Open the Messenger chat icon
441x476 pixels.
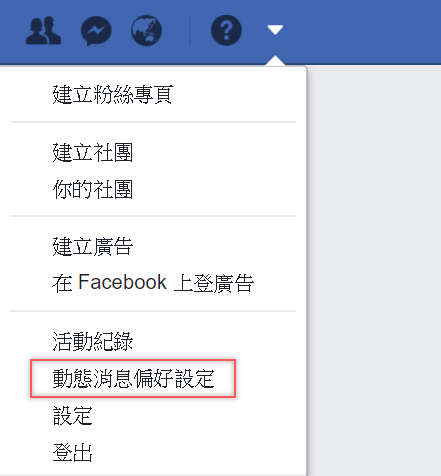pyautogui.click(x=96, y=31)
